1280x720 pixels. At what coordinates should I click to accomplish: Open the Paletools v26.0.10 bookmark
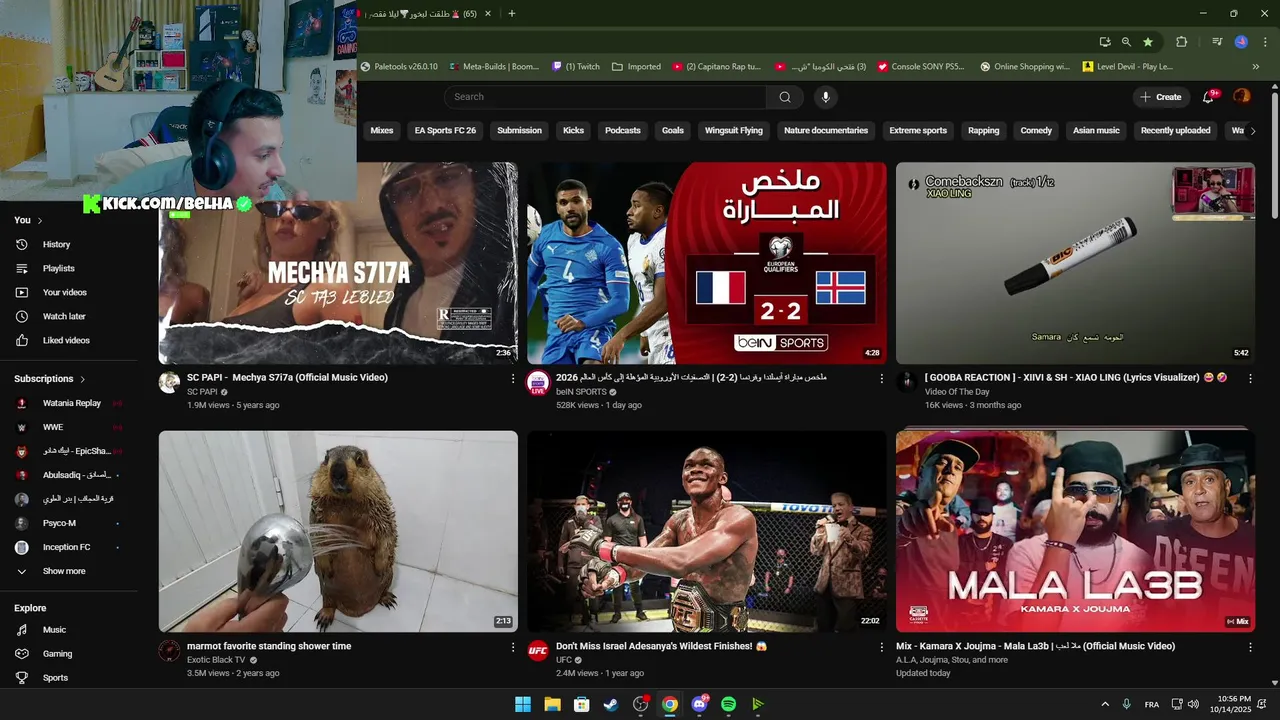pos(399,67)
